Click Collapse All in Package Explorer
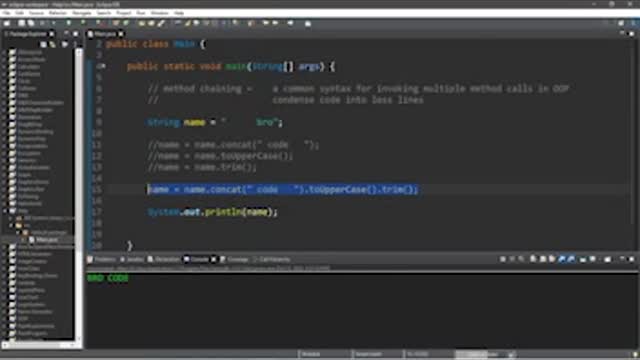The image size is (640, 360). [x=43, y=44]
